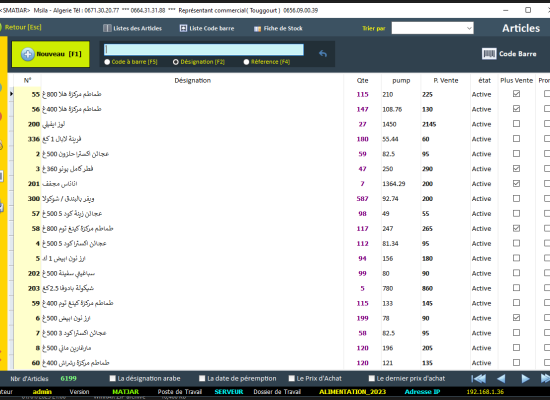Image resolution: width=550 pixels, height=400 pixels.
Task: Go back with Retour [Esc]
Action: [x=22, y=27]
